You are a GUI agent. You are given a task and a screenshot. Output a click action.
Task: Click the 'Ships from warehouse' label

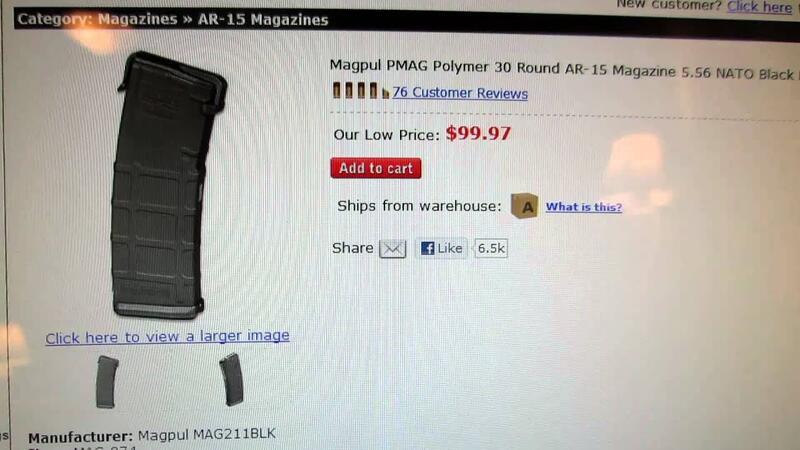pyautogui.click(x=419, y=206)
